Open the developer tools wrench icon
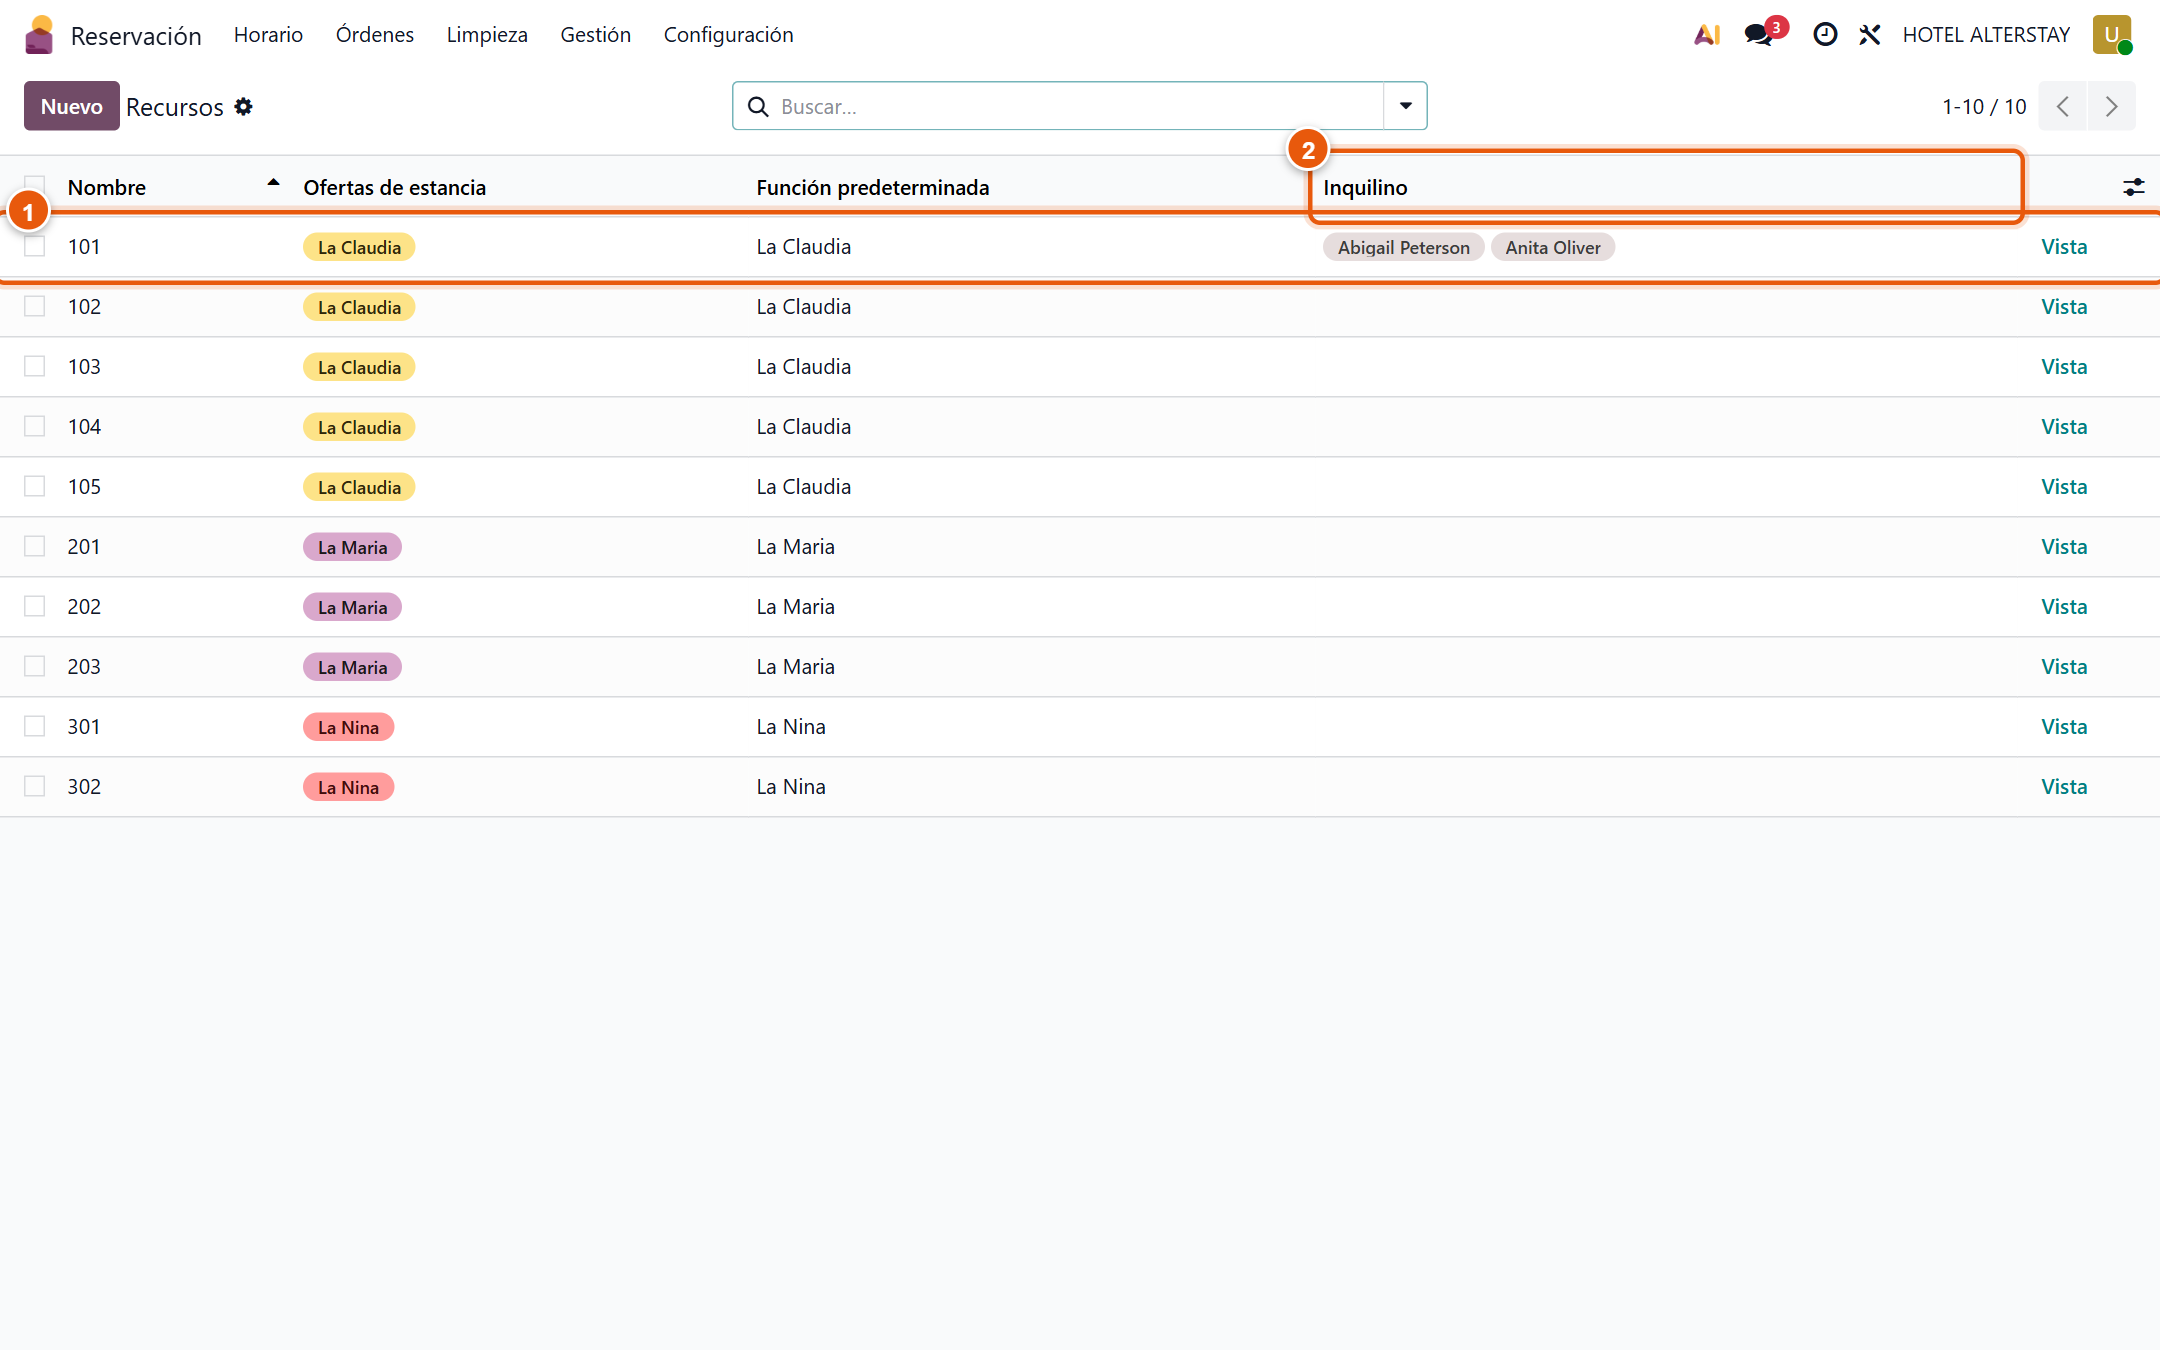Image resolution: width=2160 pixels, height=1350 pixels. (x=1870, y=35)
